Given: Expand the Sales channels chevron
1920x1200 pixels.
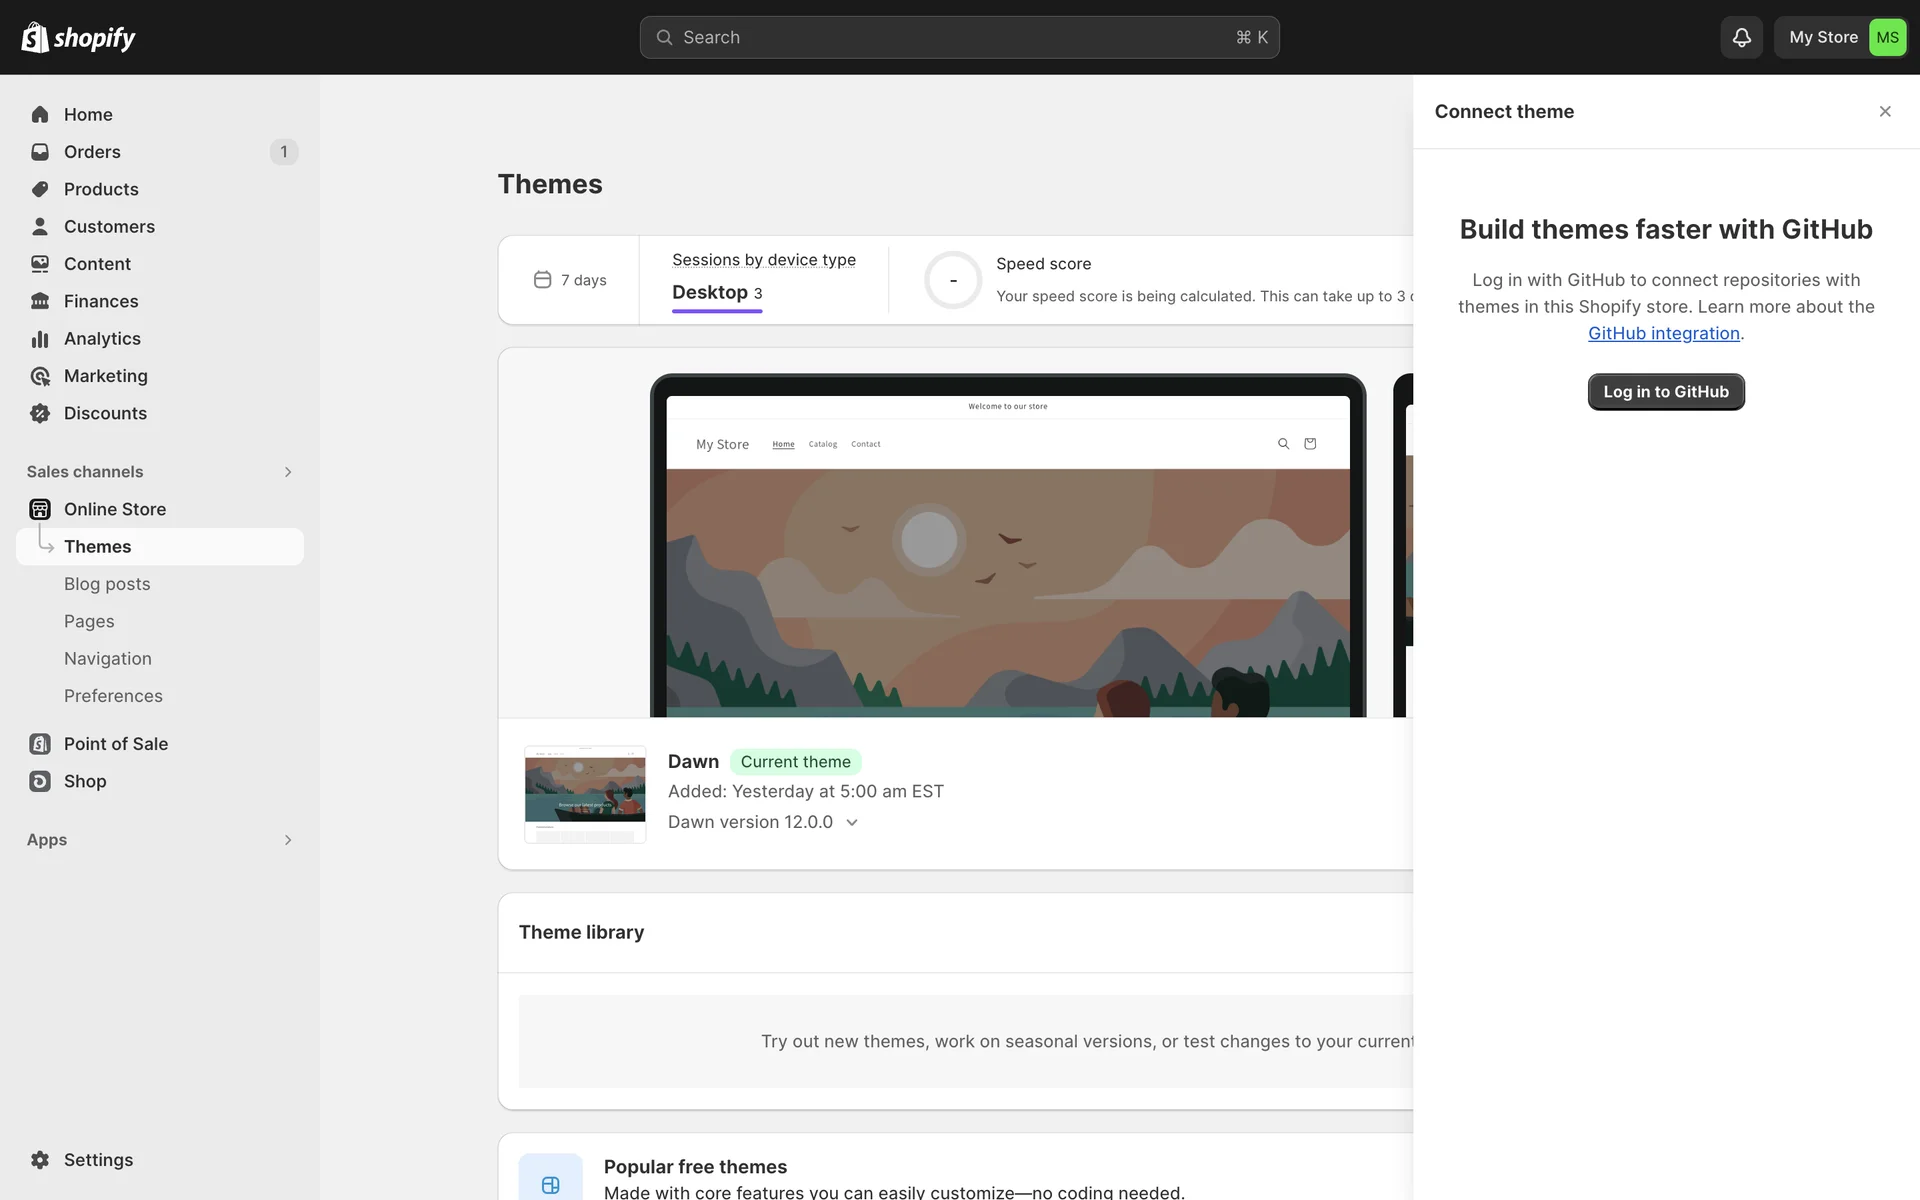Looking at the screenshot, I should pos(288,472).
